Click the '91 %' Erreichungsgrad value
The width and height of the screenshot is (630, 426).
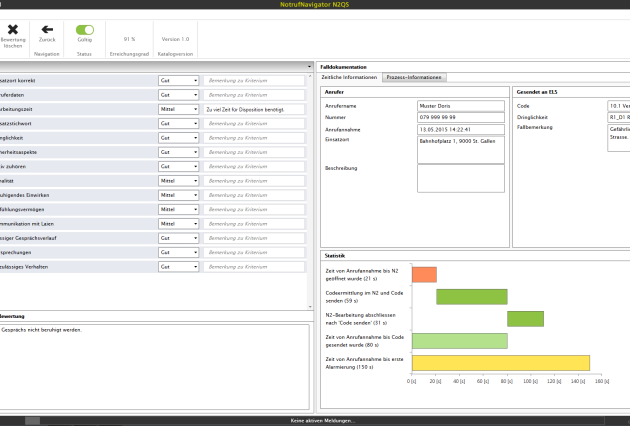tap(129, 39)
